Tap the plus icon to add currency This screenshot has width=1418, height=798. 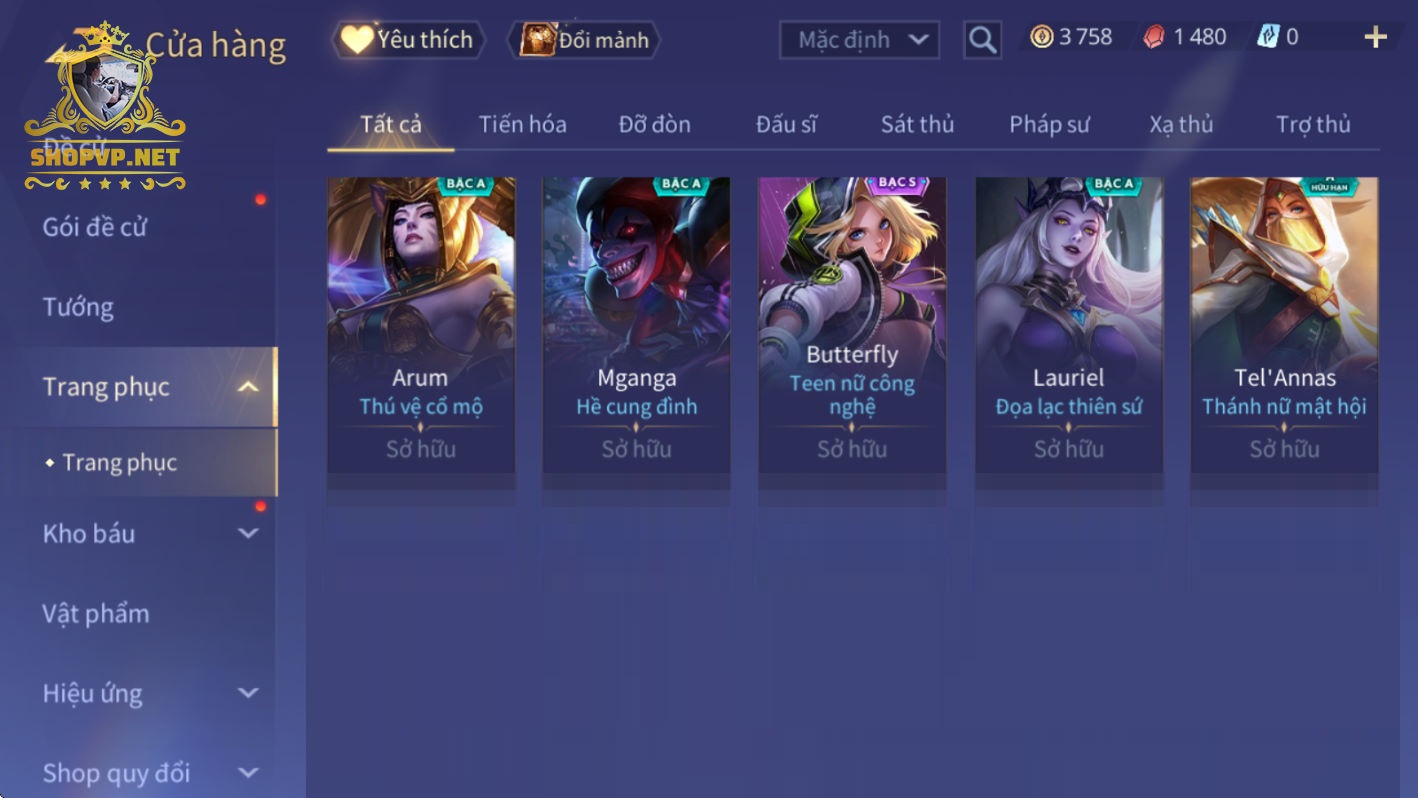(x=1376, y=37)
